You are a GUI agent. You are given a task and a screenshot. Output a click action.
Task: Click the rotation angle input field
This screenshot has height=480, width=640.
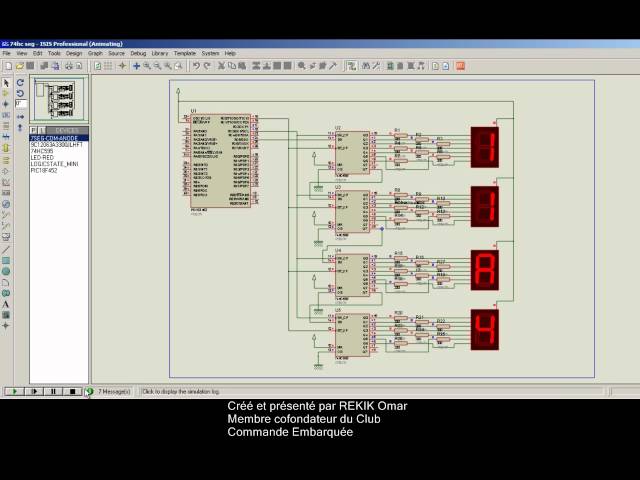pyautogui.click(x=21, y=104)
